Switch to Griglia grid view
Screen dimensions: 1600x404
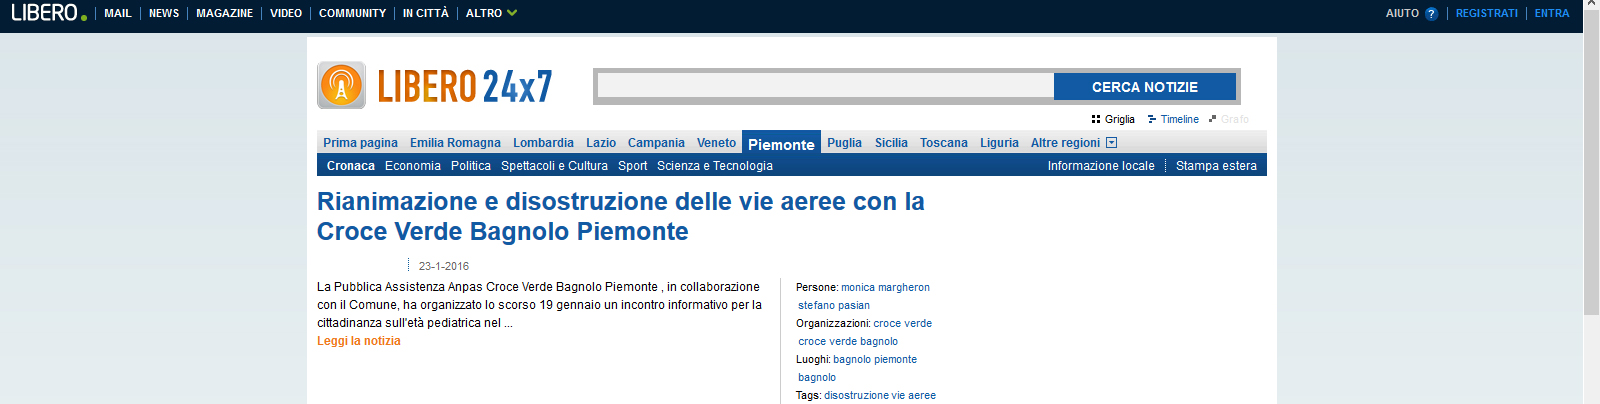click(1113, 119)
